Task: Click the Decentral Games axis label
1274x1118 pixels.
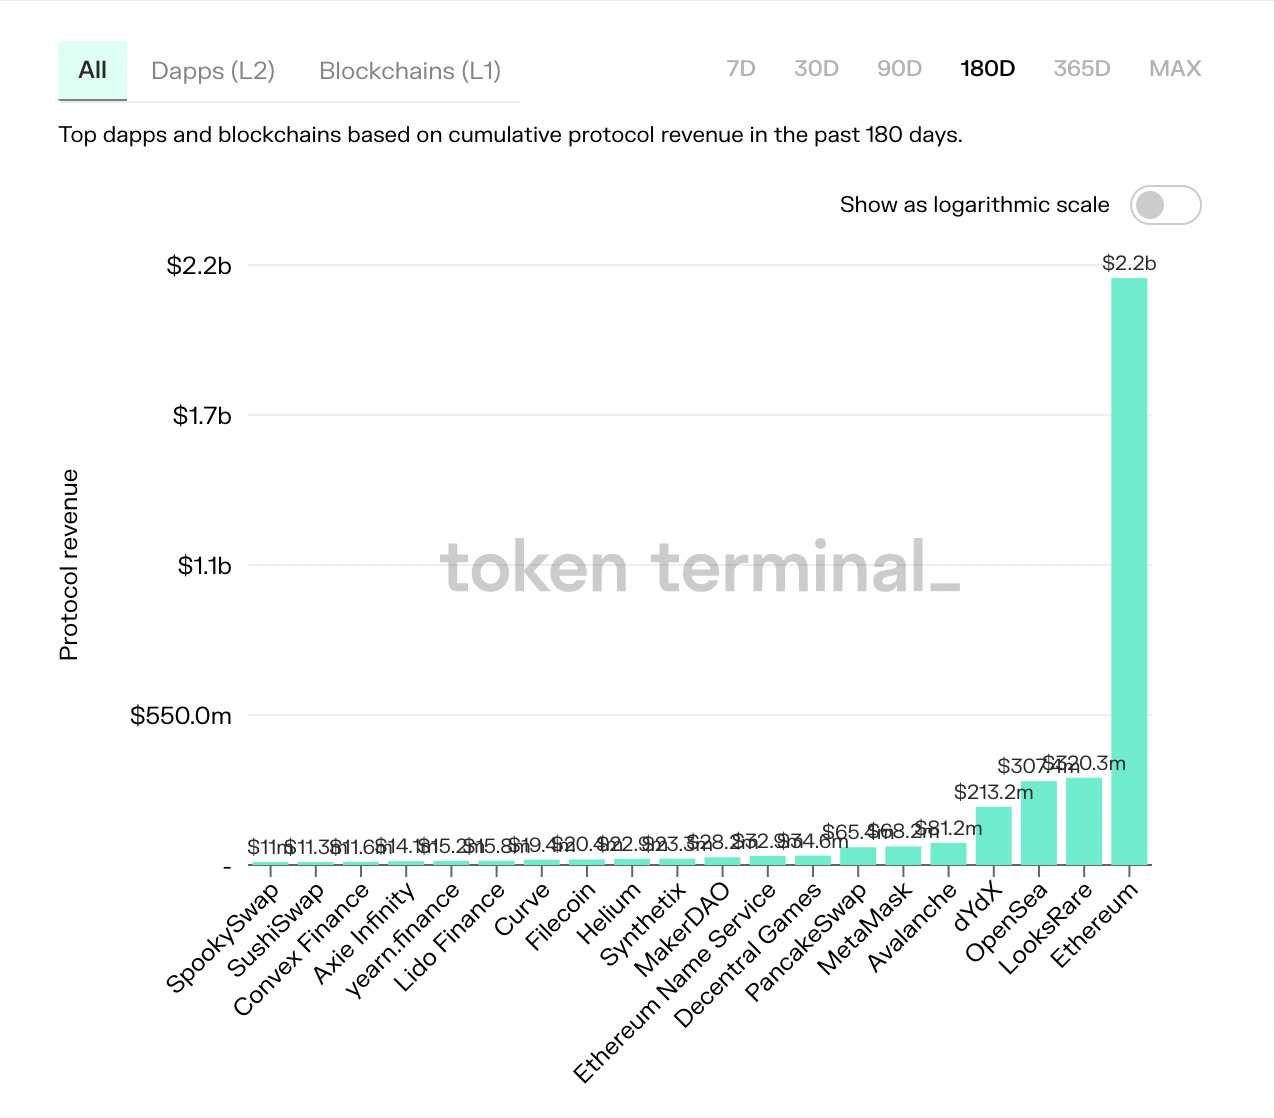Action: pyautogui.click(x=748, y=957)
